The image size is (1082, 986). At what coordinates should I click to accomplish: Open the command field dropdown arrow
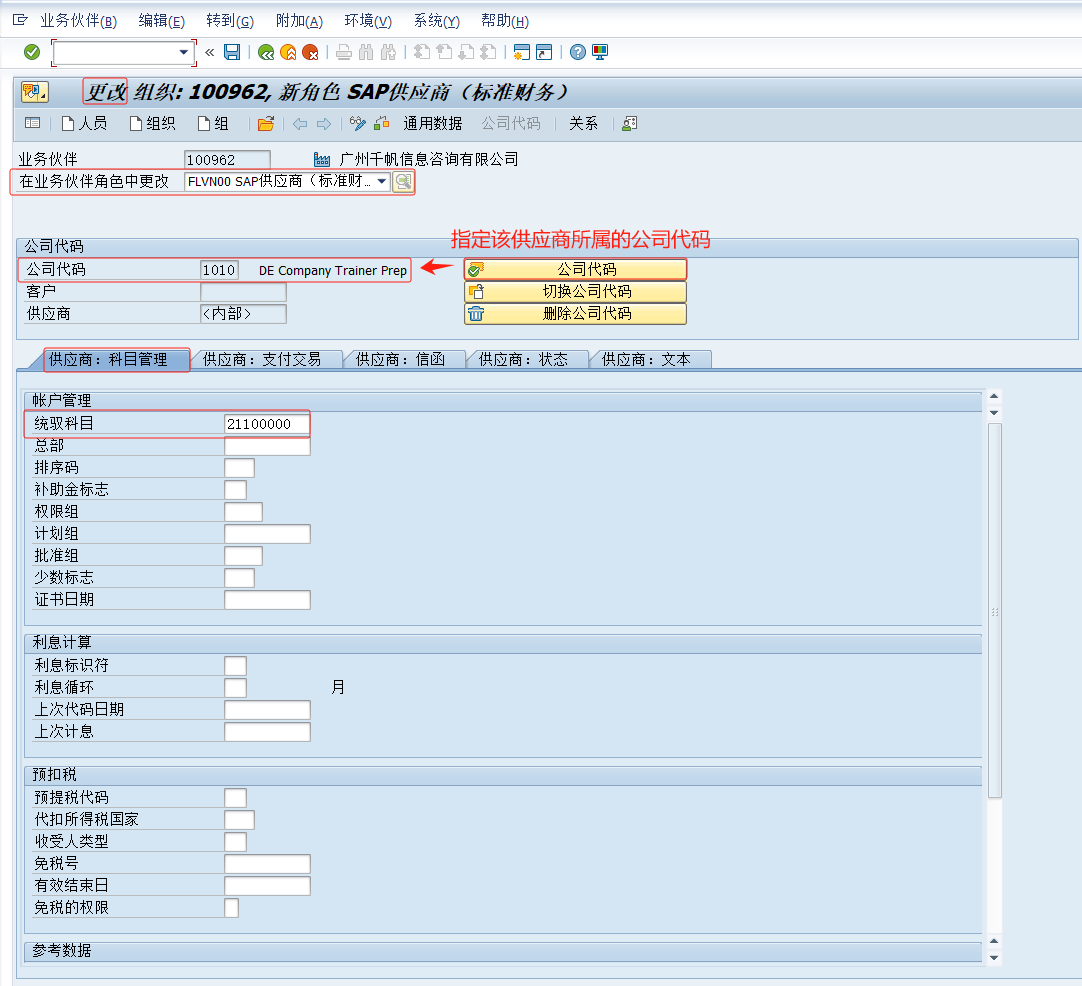[184, 52]
